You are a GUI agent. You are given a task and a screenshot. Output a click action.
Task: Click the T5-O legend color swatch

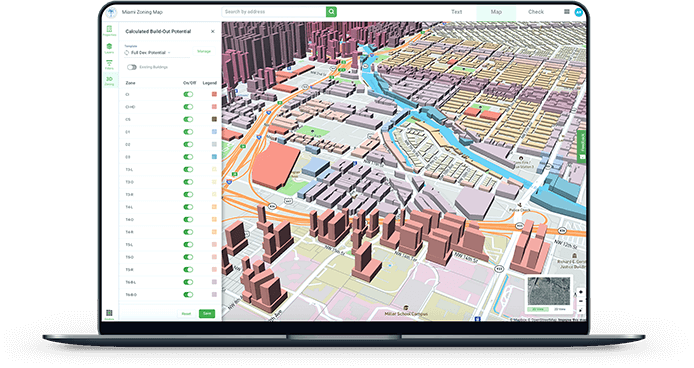coord(214,257)
